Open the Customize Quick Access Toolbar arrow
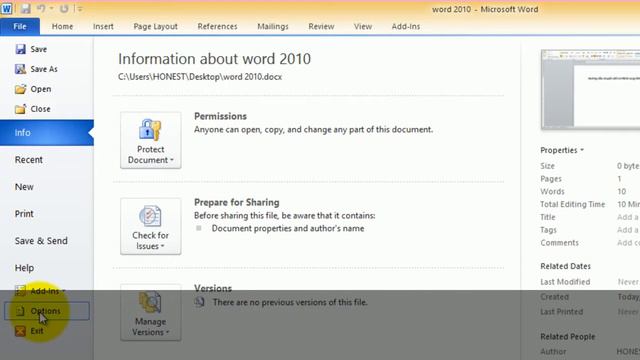This screenshot has width=640, height=360. pos(80,9)
